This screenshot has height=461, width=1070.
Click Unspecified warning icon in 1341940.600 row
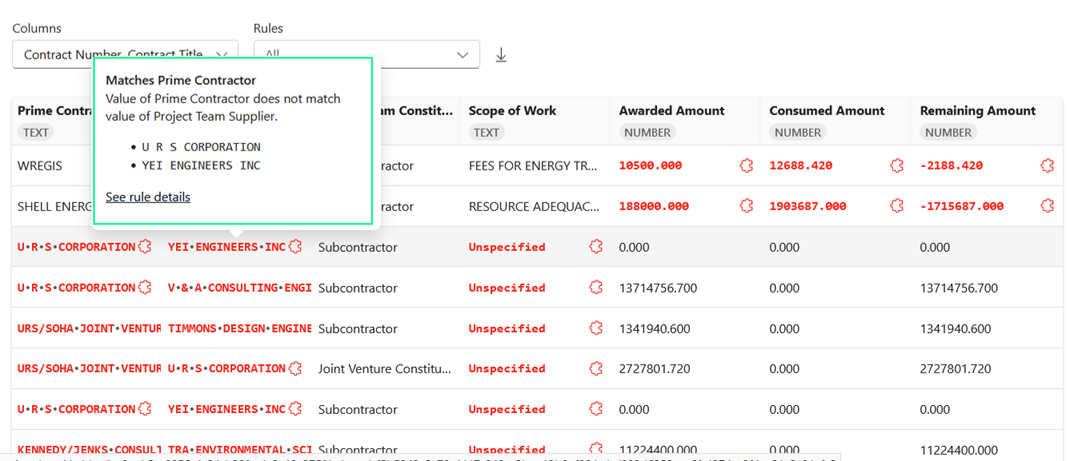[x=596, y=328]
